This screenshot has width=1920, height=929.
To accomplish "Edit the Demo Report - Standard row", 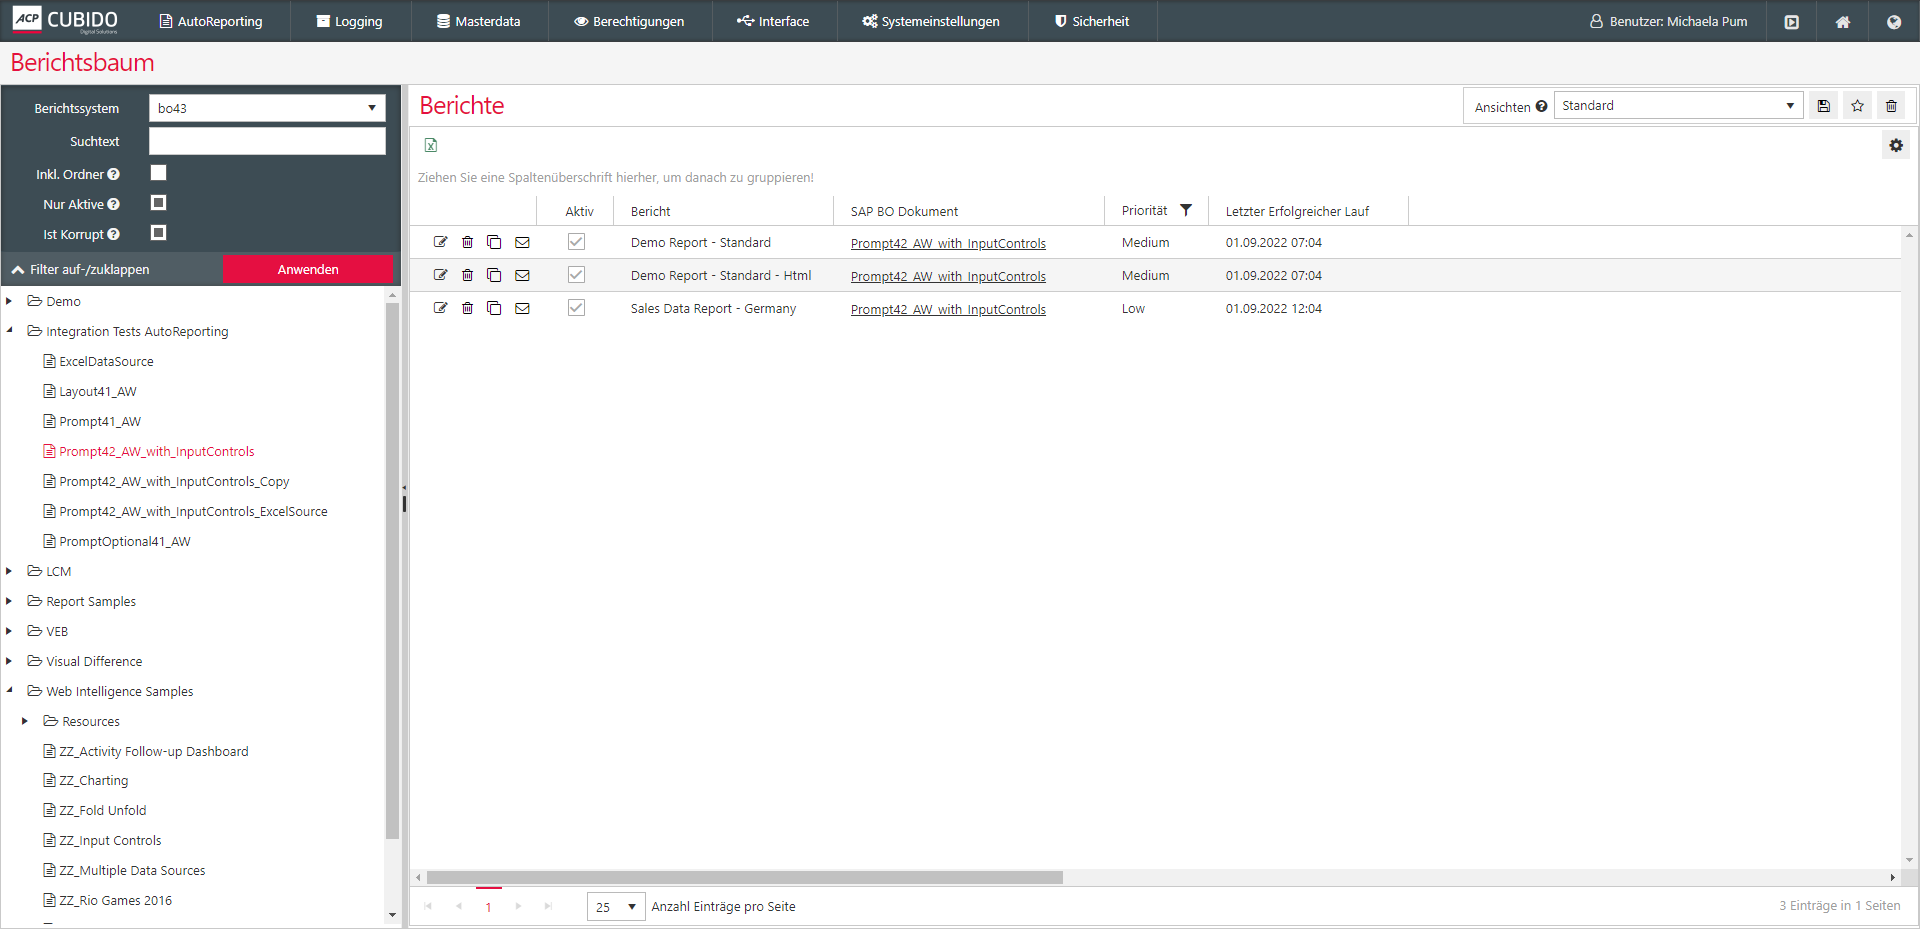I will (440, 242).
